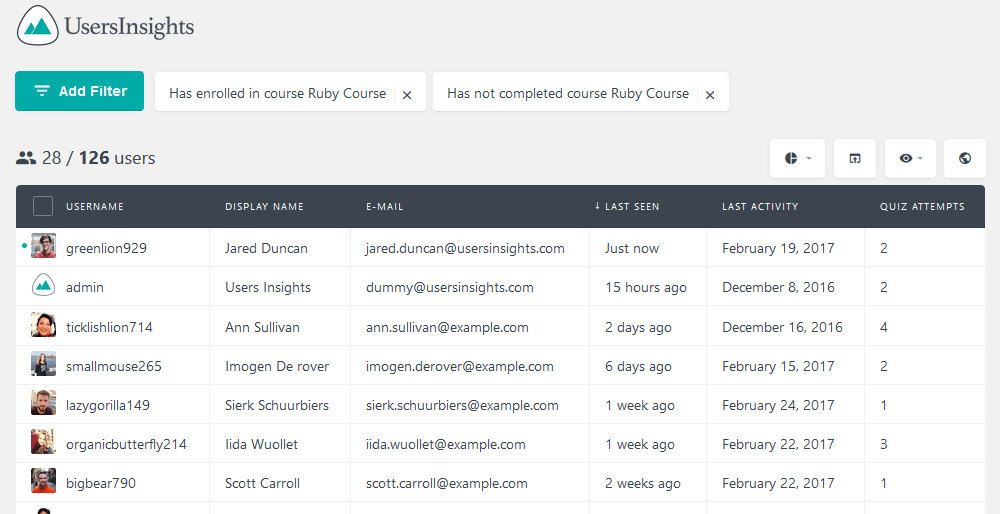This screenshot has height=514, width=1000.
Task: Open the smallmouse265 username
Action: click(114, 366)
